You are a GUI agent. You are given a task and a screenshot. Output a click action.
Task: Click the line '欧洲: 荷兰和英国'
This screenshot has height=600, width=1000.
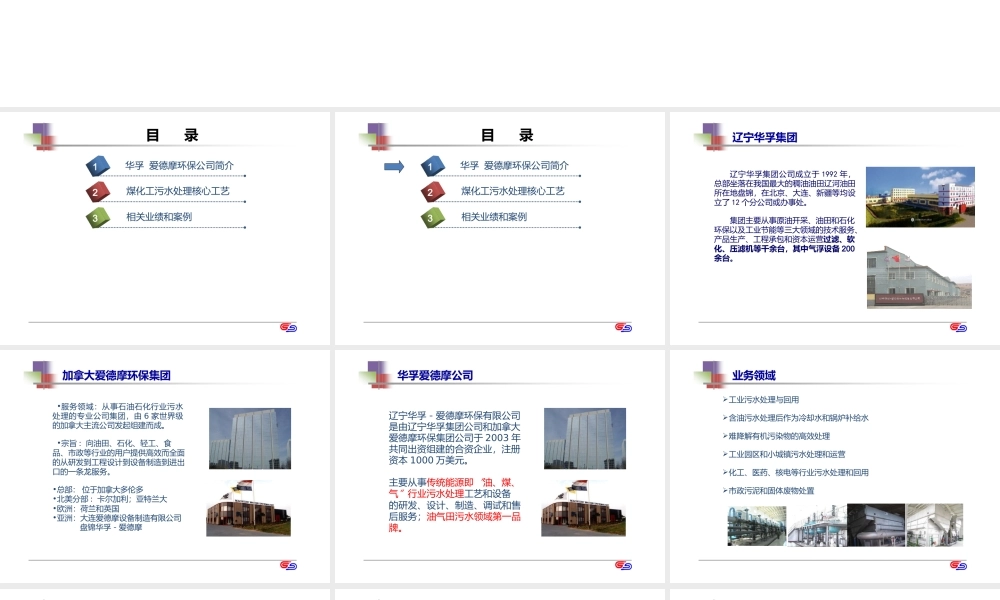[x=87, y=509]
